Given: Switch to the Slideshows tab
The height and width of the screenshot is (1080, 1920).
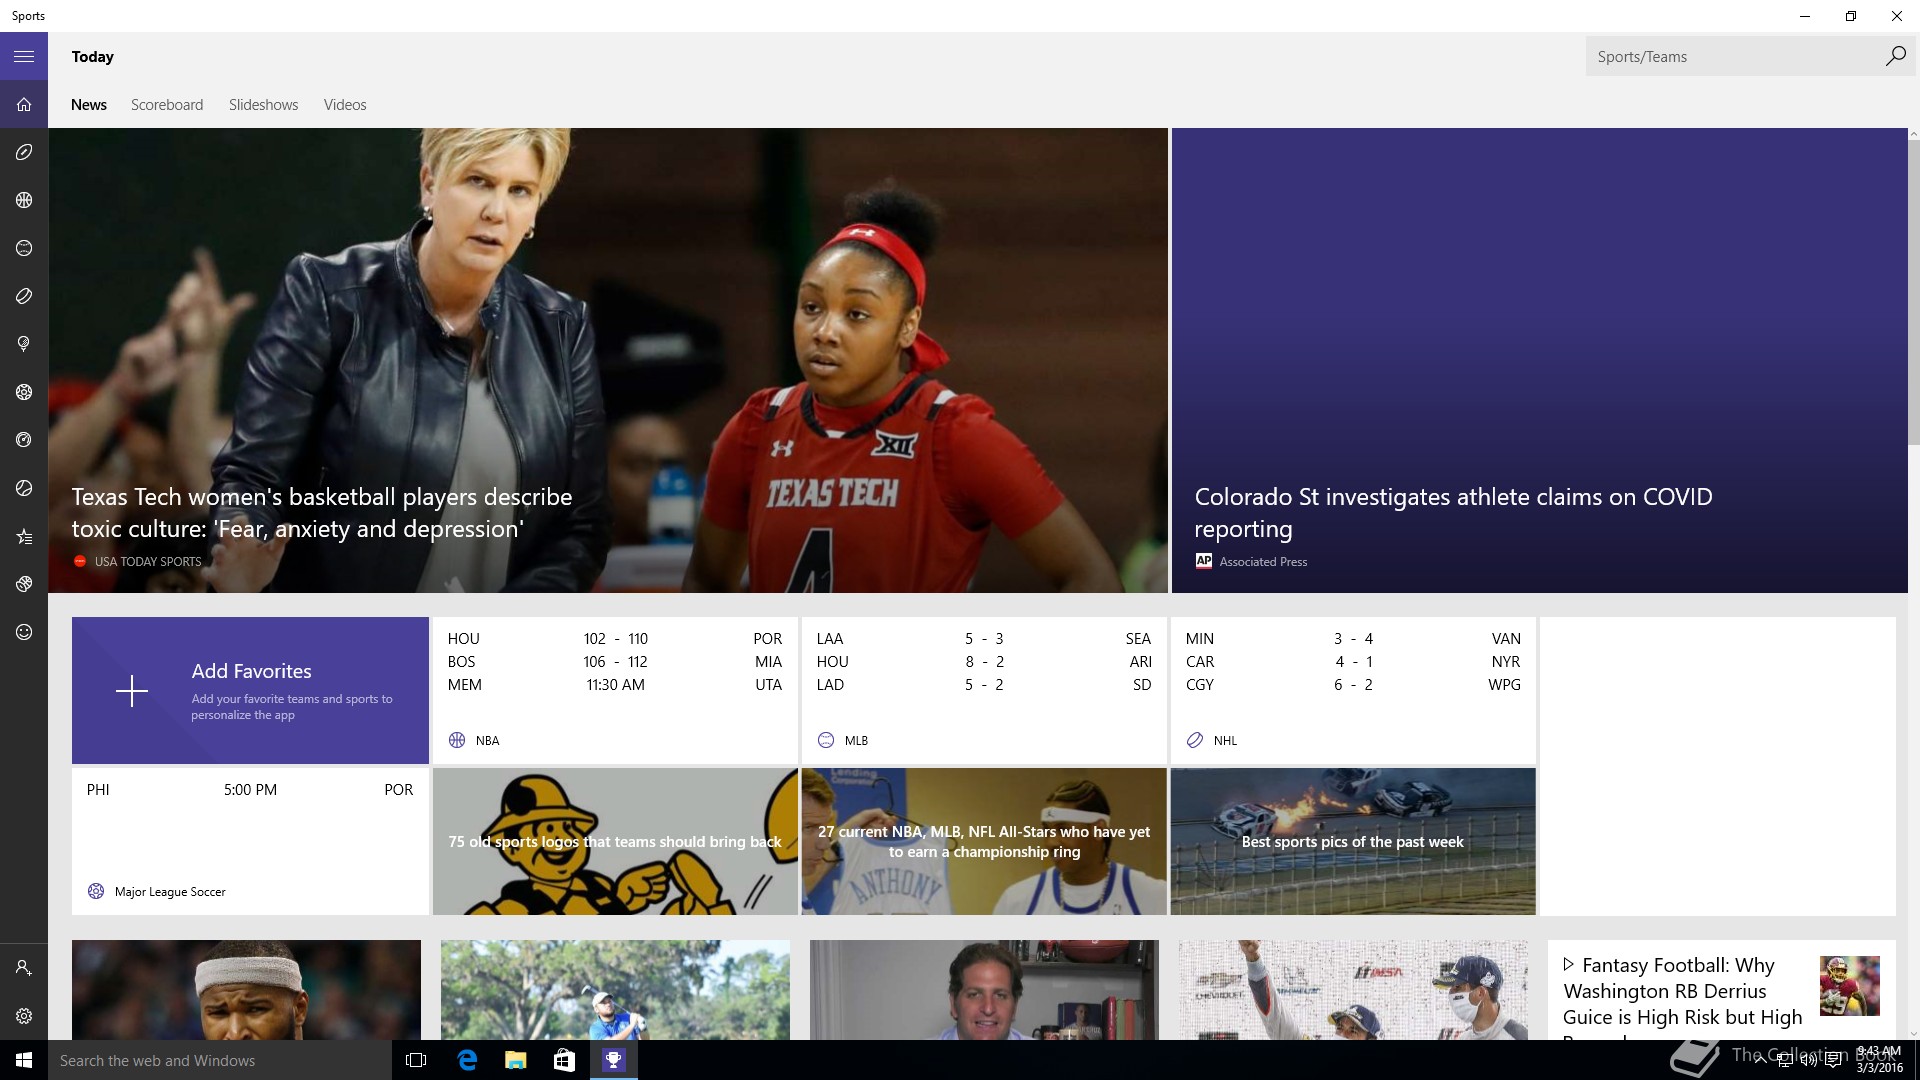Looking at the screenshot, I should click(263, 104).
